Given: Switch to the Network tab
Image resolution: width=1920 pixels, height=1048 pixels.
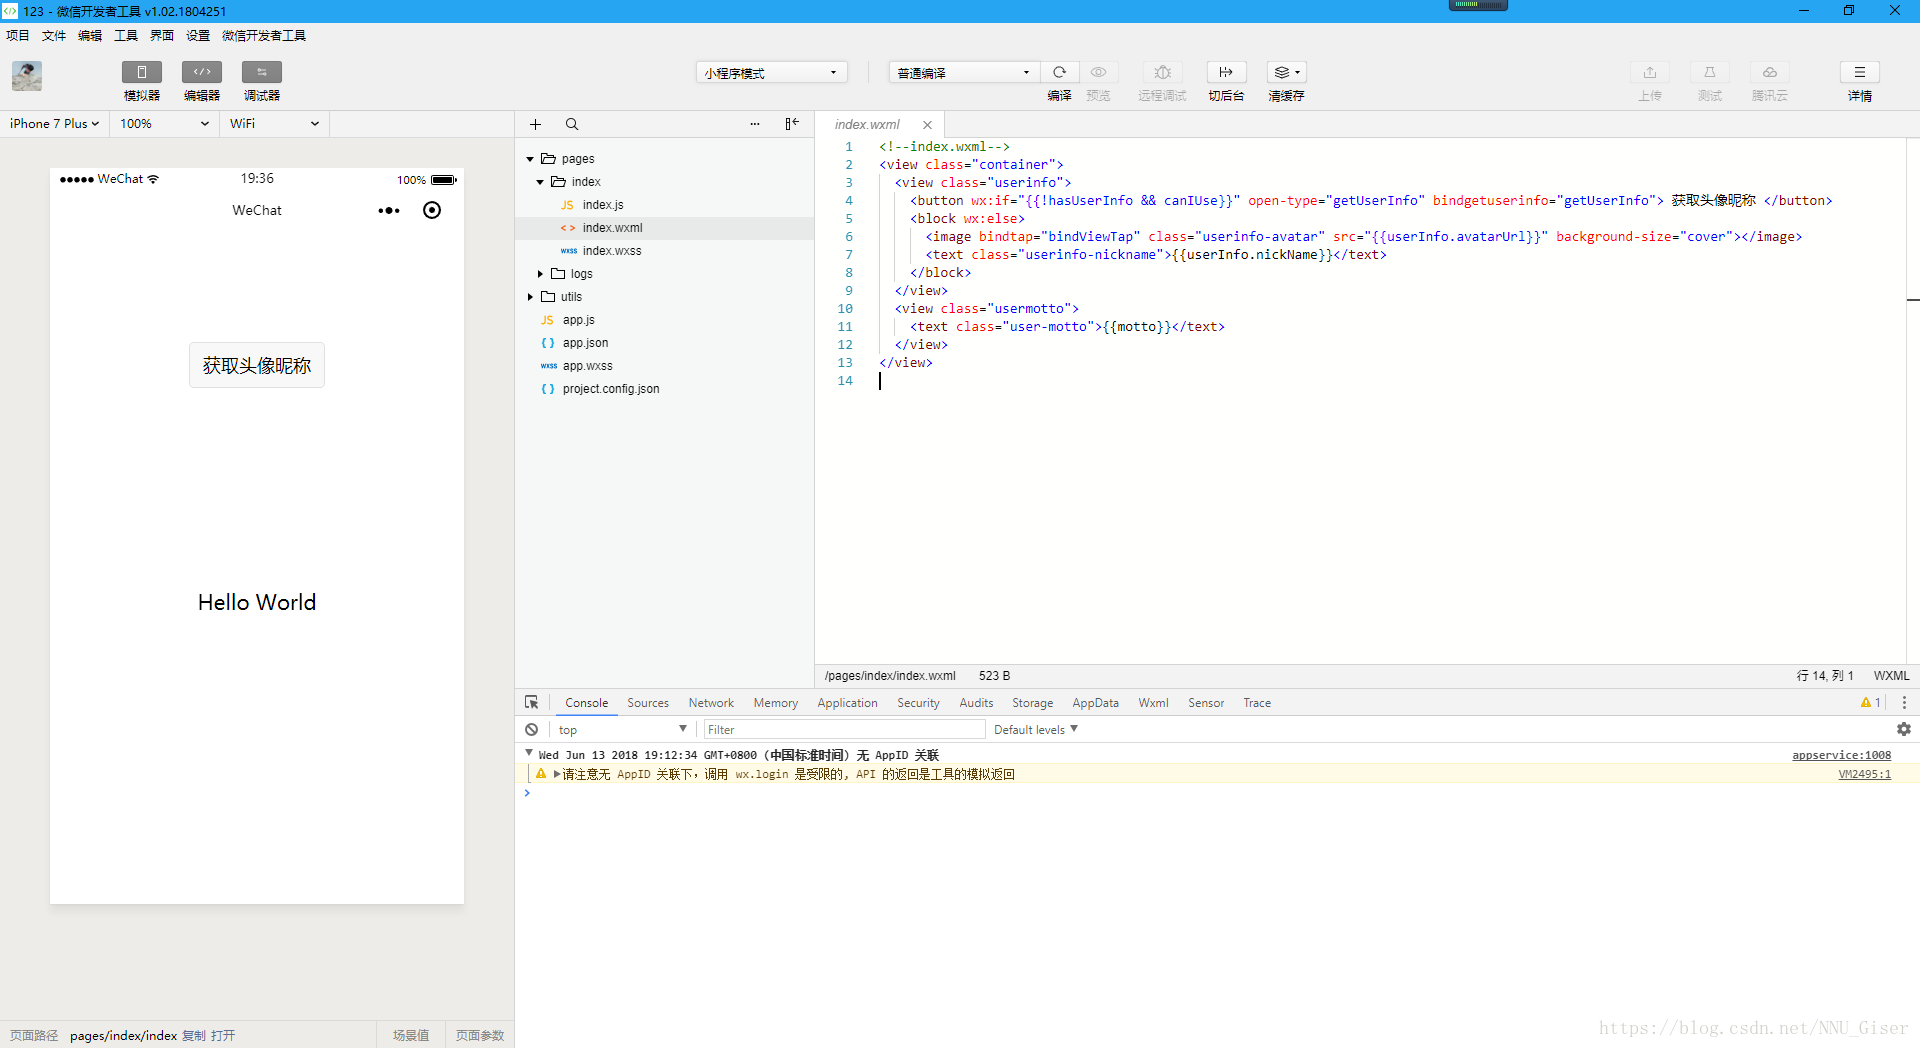Looking at the screenshot, I should [x=710, y=703].
